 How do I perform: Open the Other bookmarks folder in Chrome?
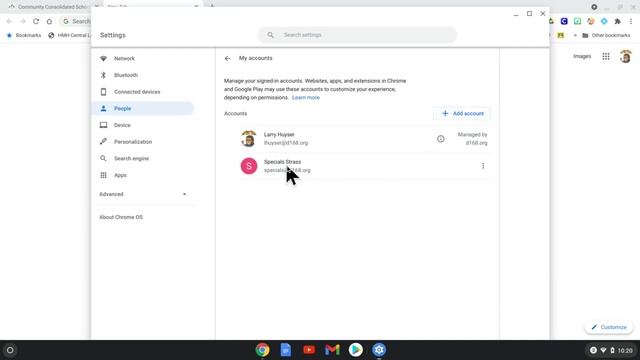606,36
